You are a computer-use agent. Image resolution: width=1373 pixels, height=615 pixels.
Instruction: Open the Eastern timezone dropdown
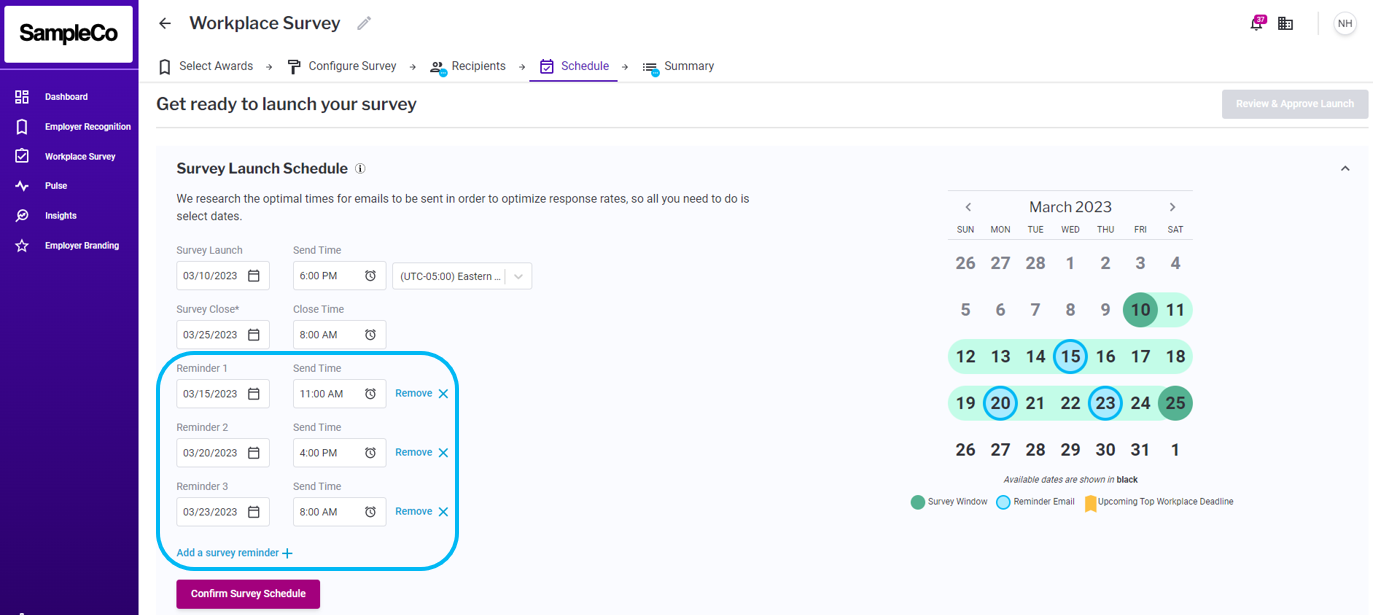click(518, 275)
